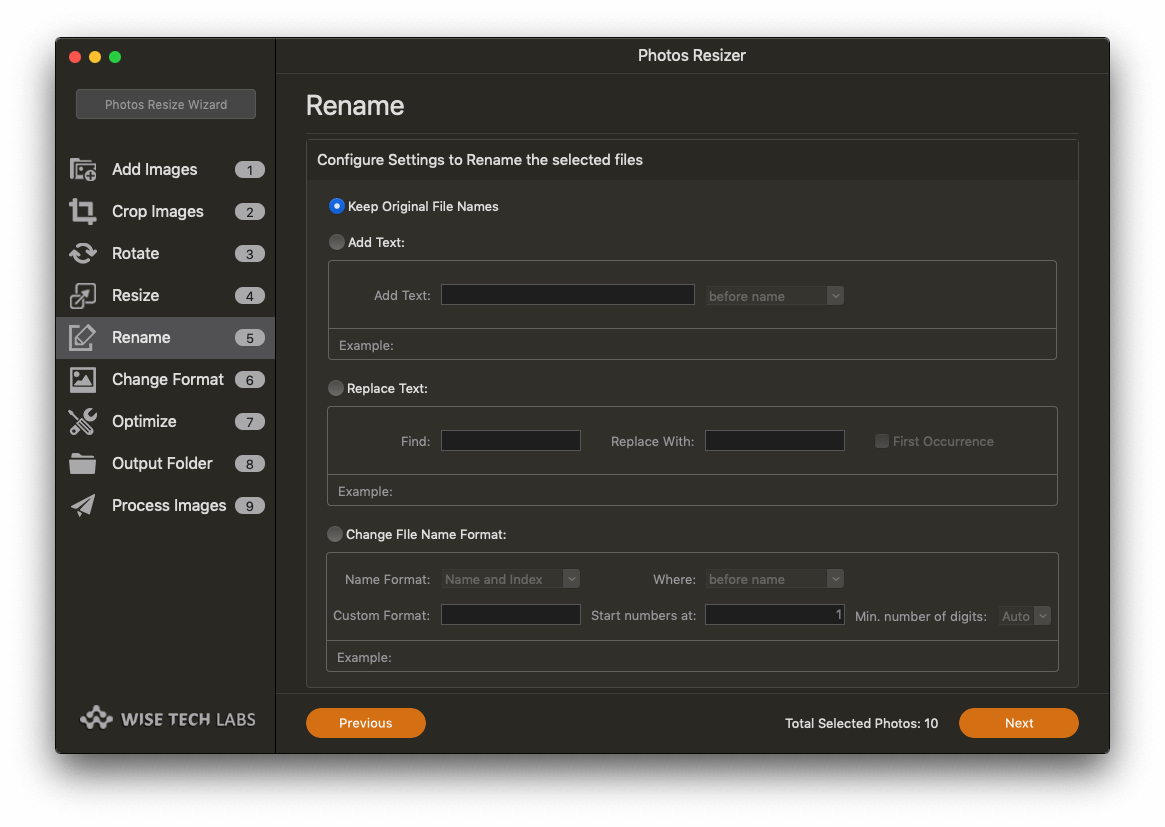Select Change File Name Format radio option
The image size is (1165, 827).
(335, 534)
